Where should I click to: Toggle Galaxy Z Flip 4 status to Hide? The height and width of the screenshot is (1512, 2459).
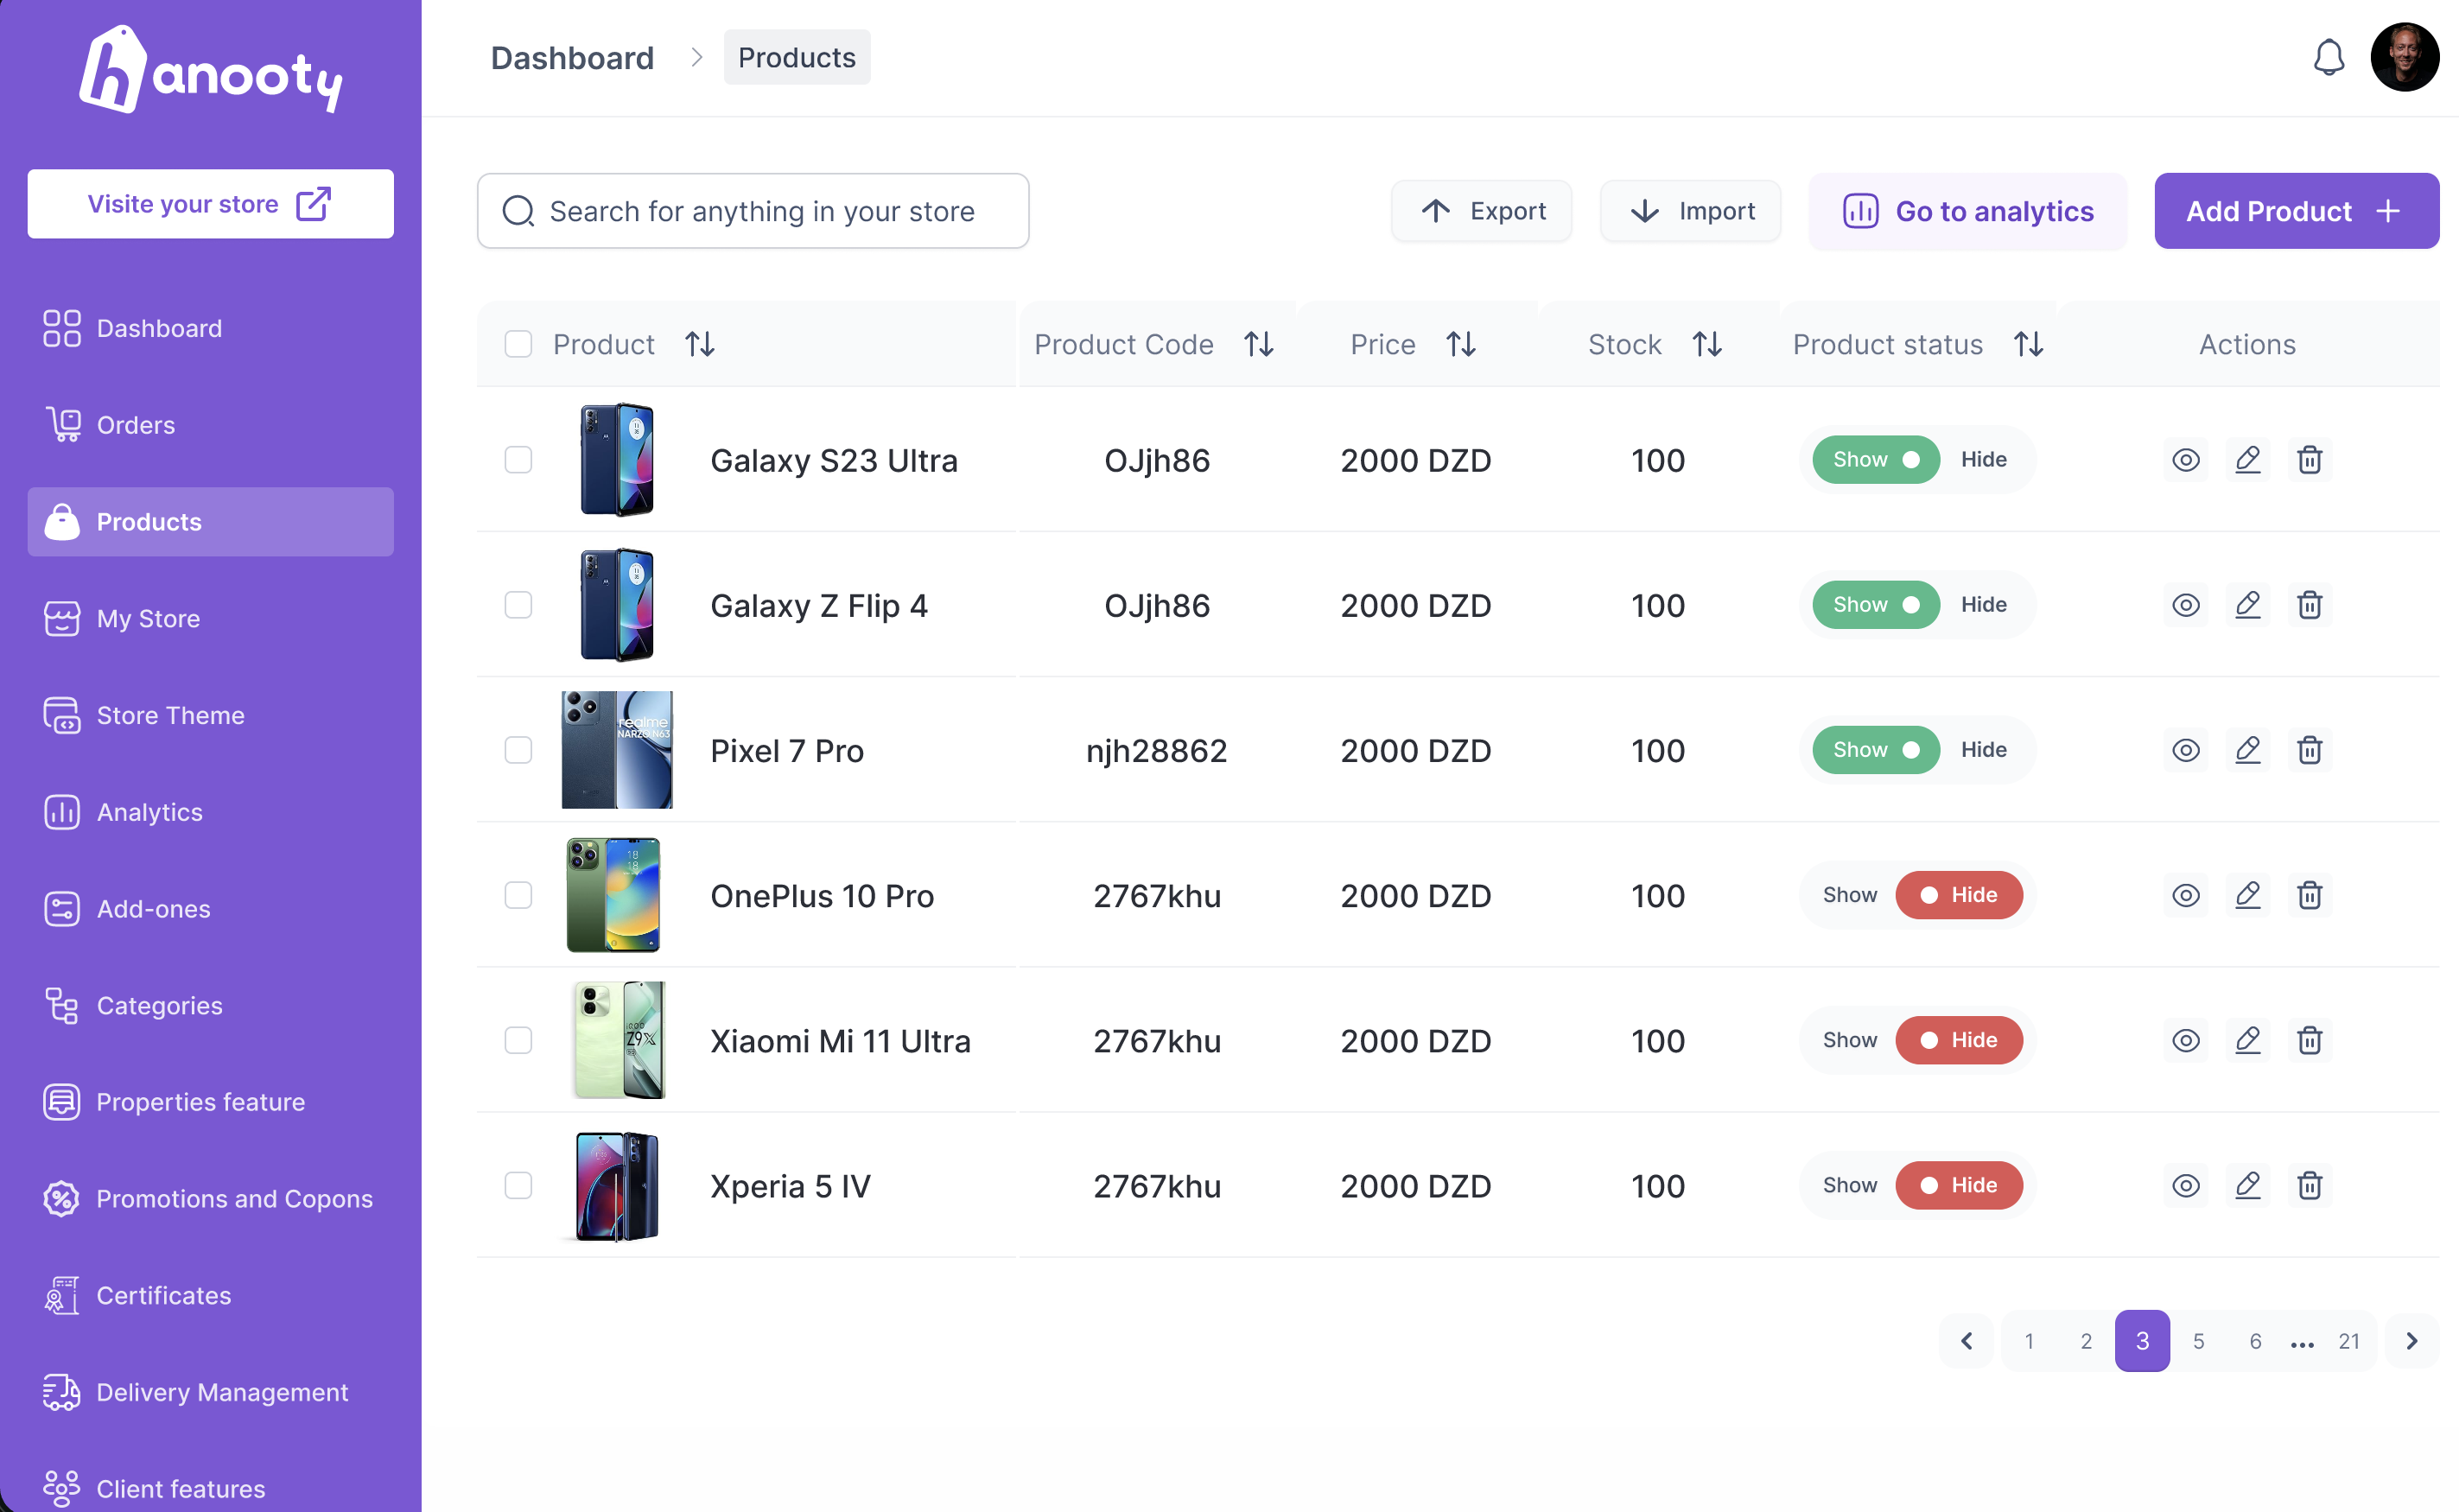coord(1983,605)
